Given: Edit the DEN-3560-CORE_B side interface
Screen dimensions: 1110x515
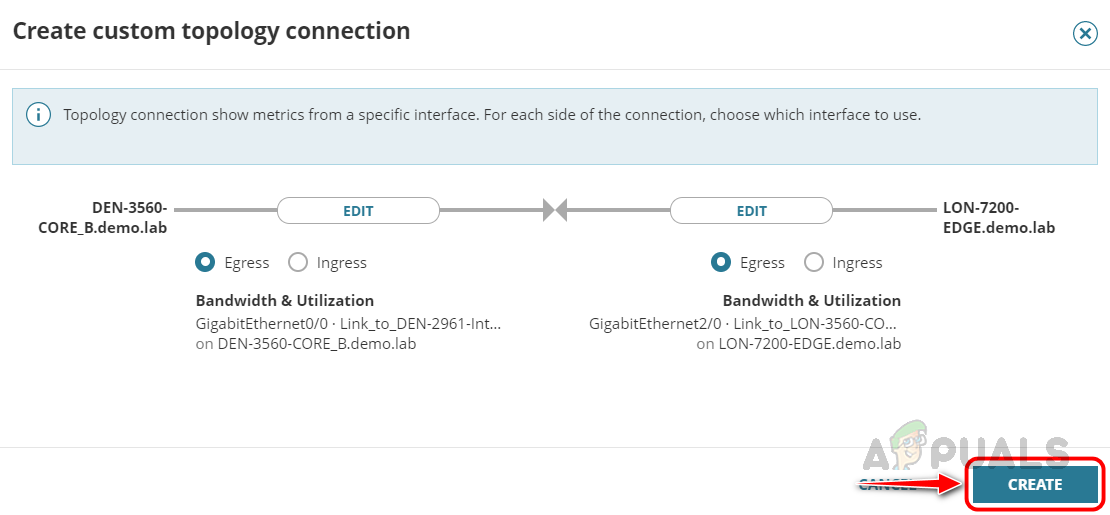Looking at the screenshot, I should (358, 211).
